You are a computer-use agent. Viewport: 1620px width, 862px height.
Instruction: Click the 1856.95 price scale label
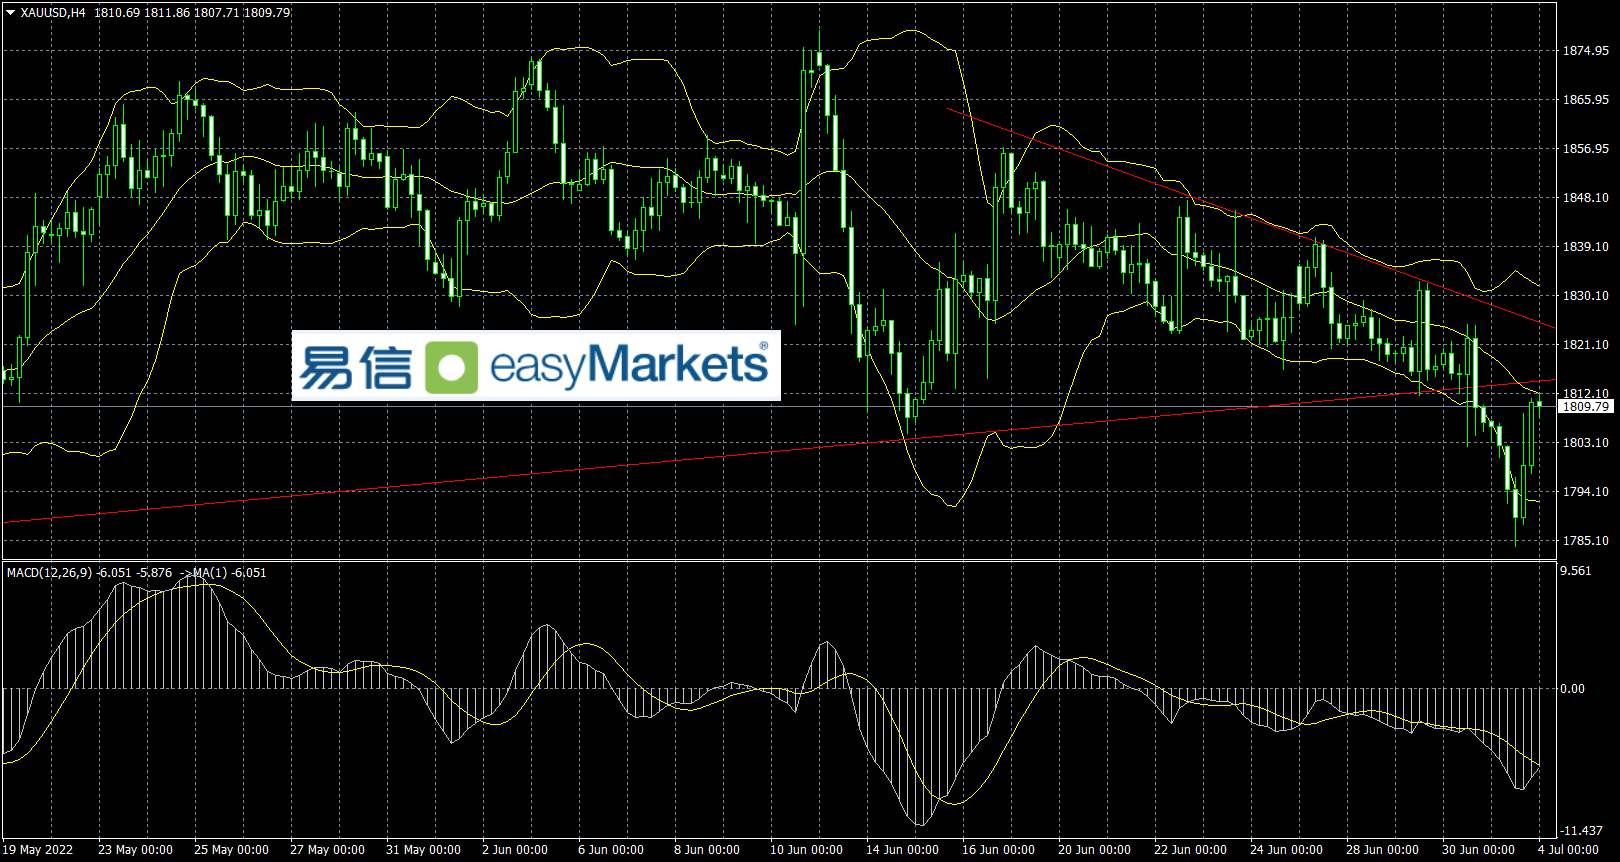click(1586, 149)
